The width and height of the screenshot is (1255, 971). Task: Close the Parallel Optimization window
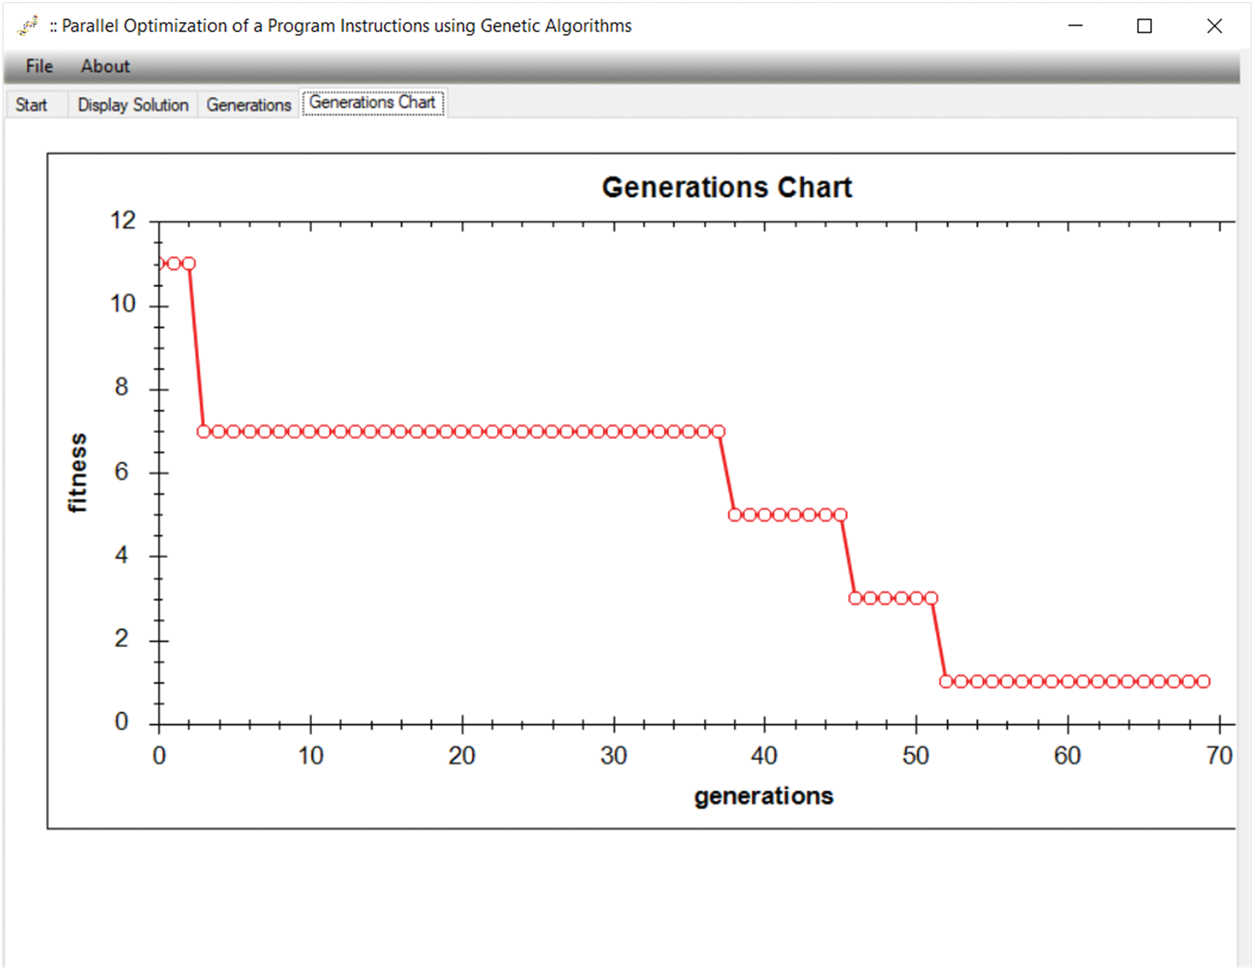[x=1214, y=26]
